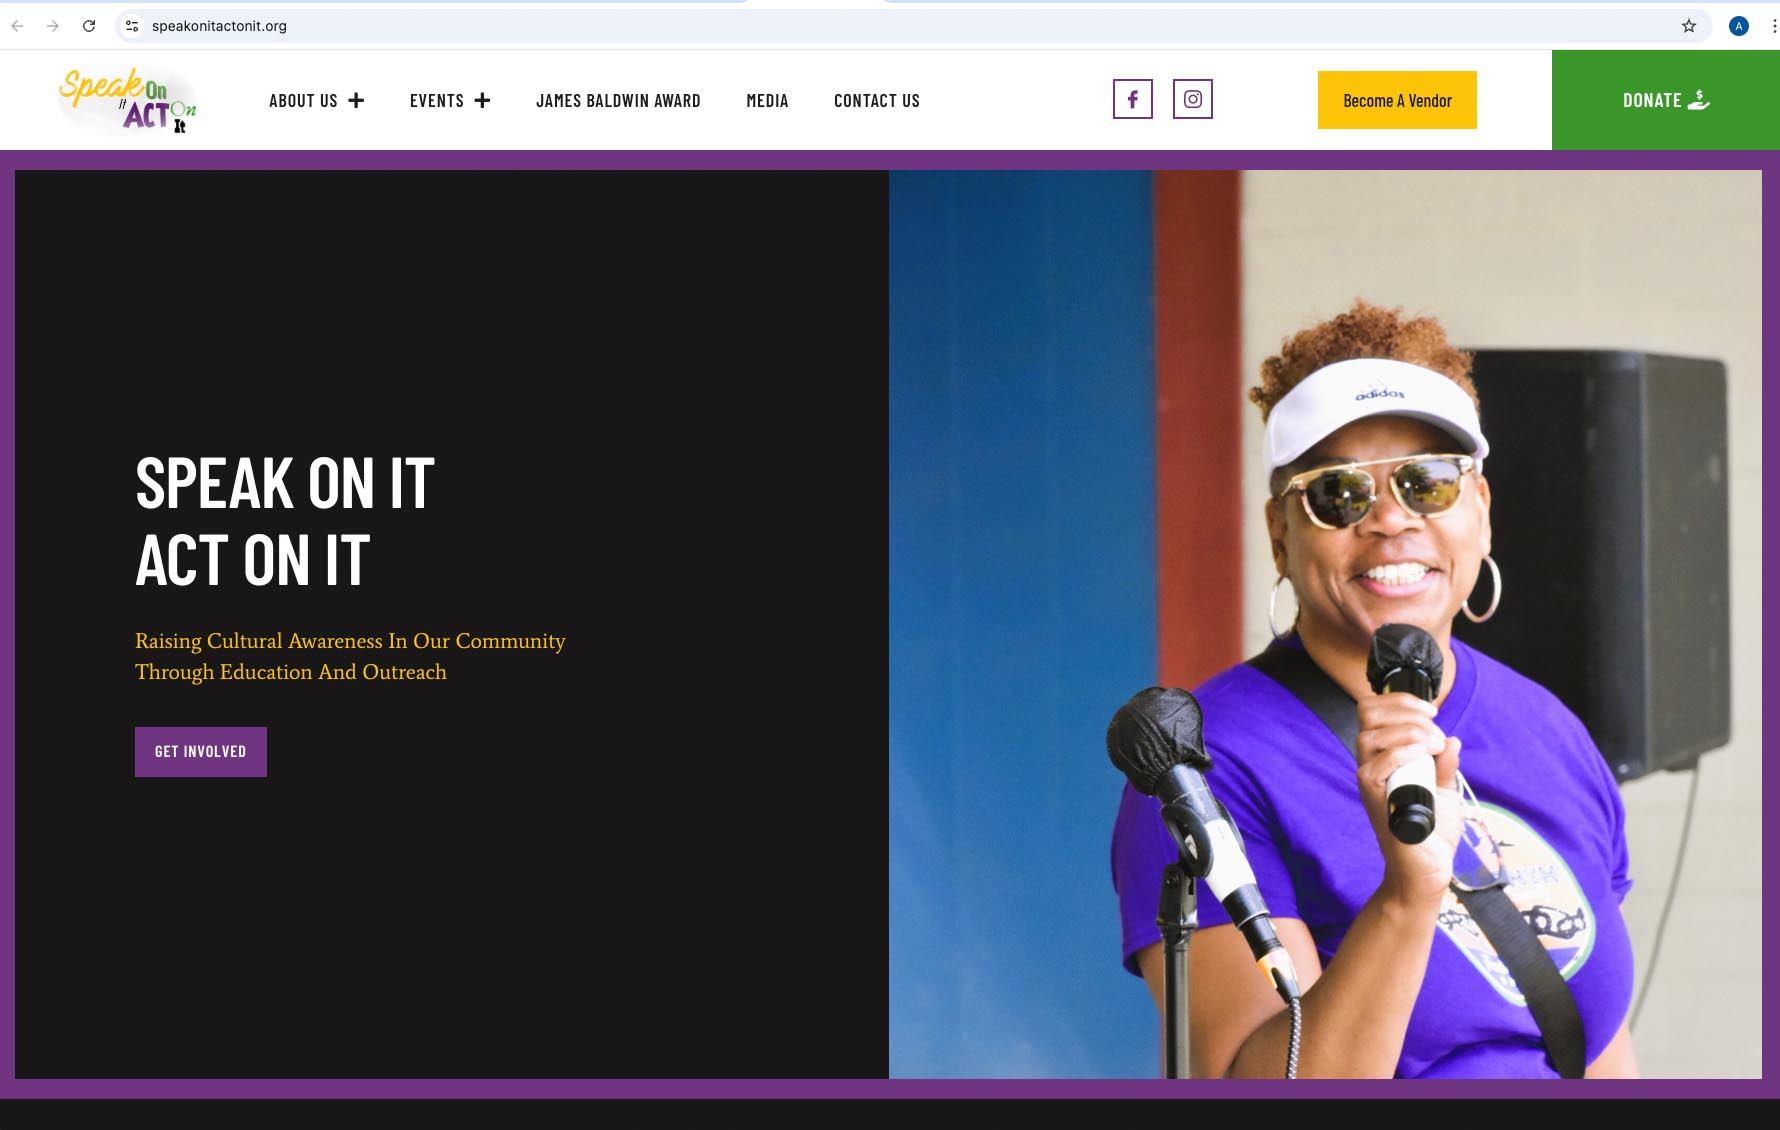Bookmark page with the star icon

point(1689,26)
